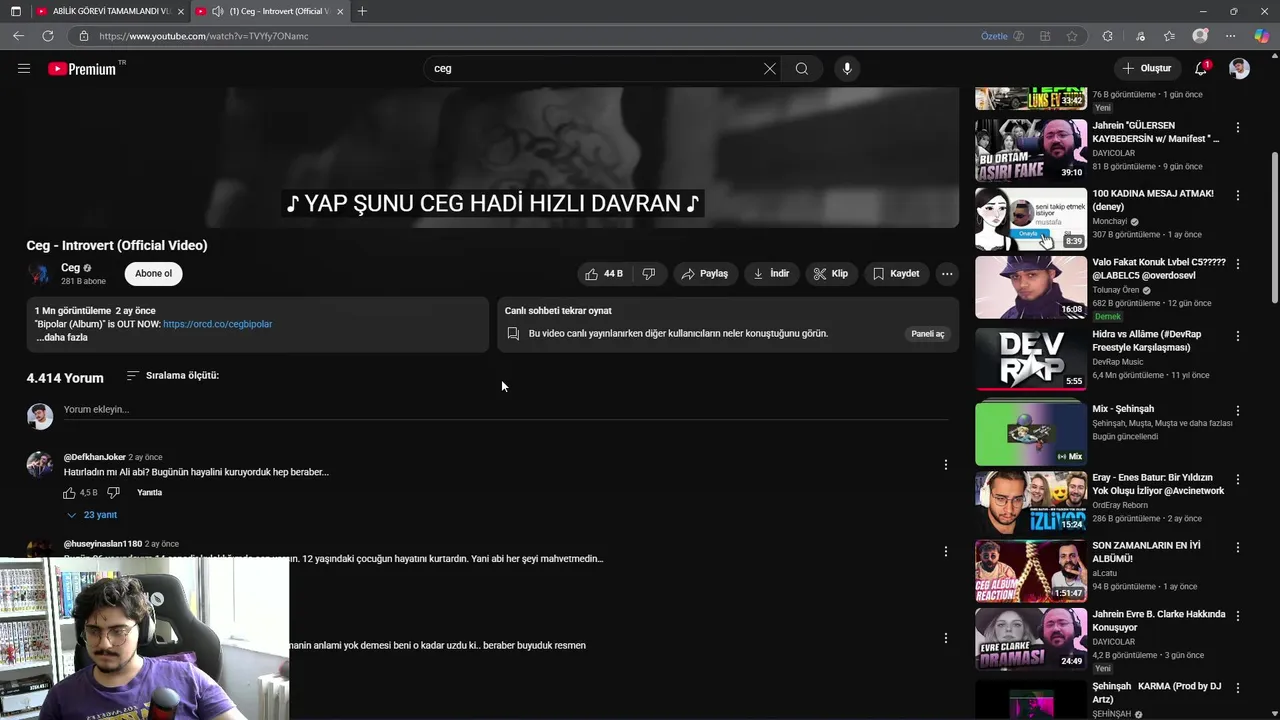This screenshot has width=1280, height=720.
Task: Click Özetle summarize in address bar
Action: point(1002,36)
